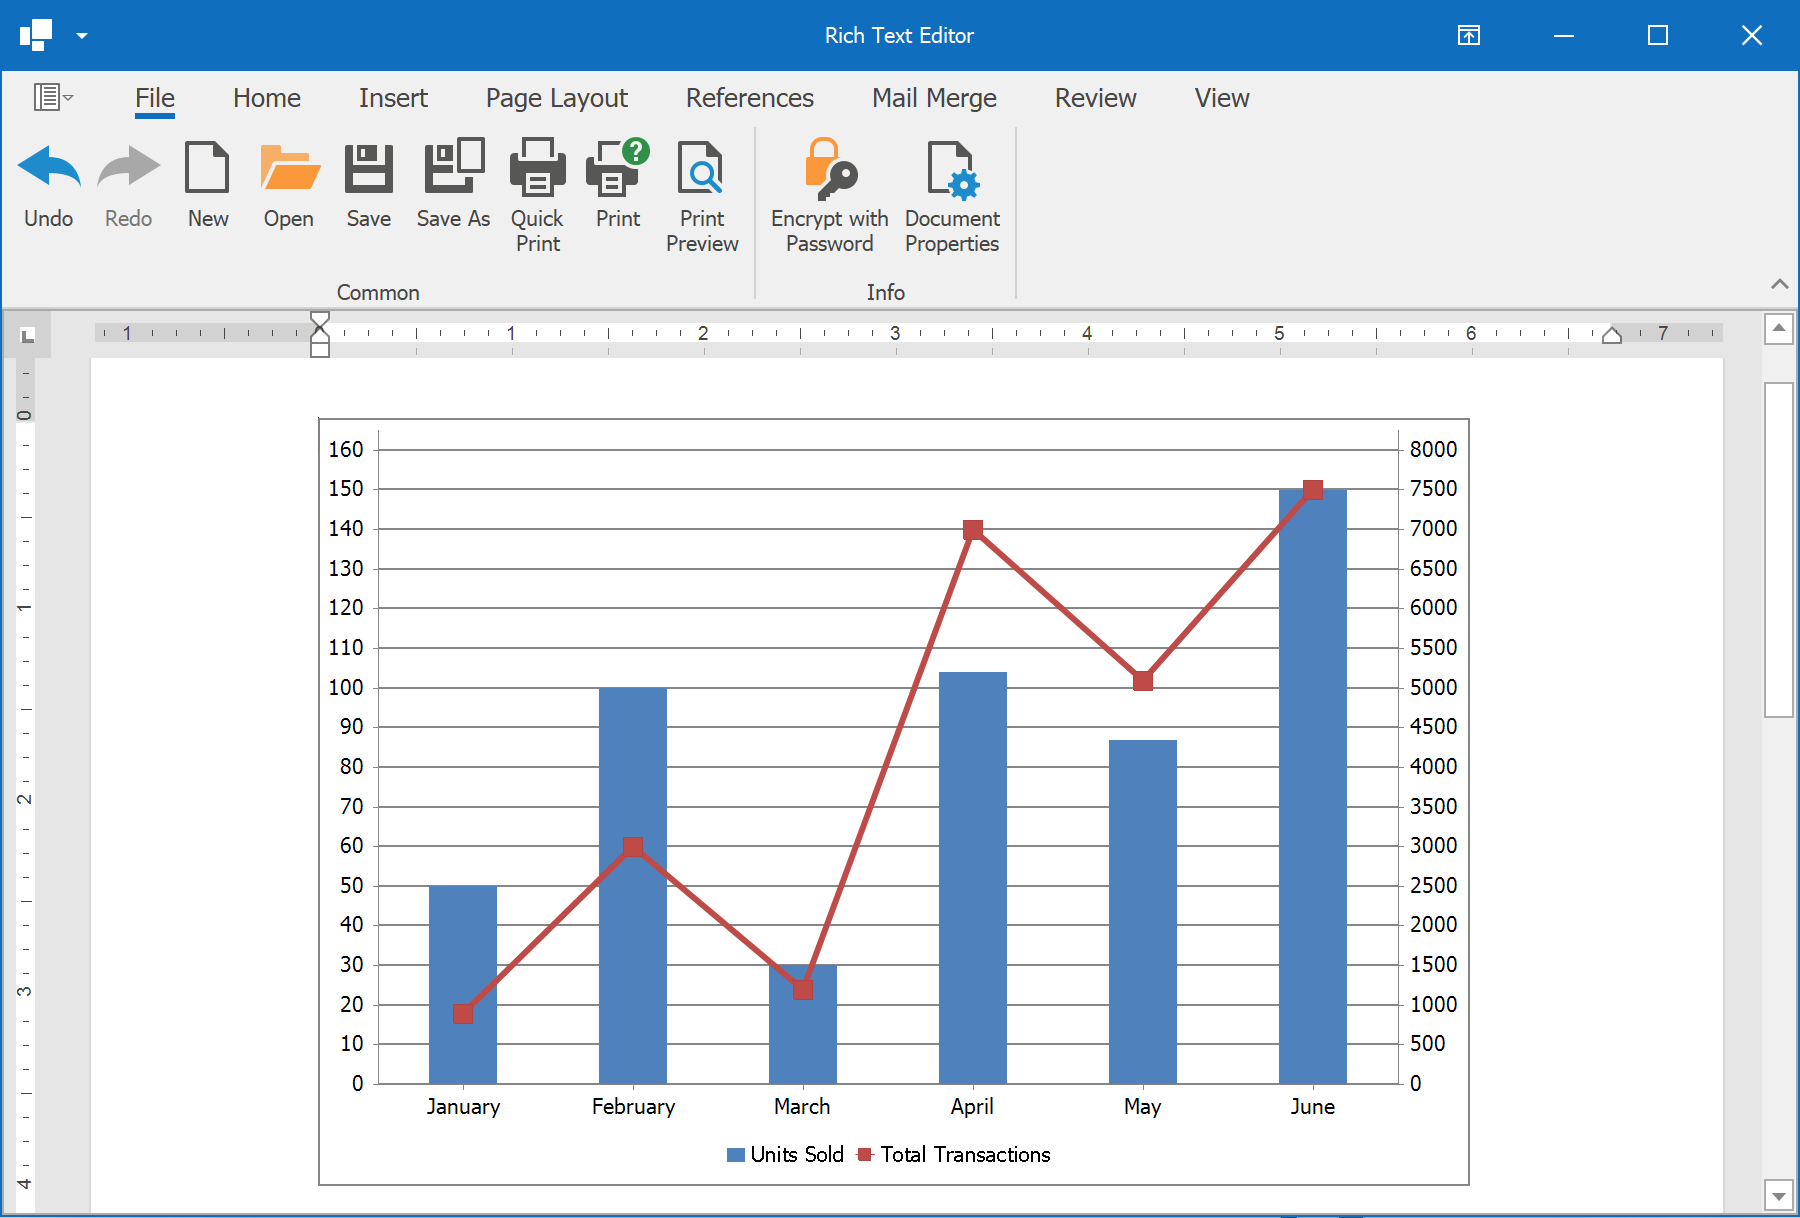Open Document Properties

pyautogui.click(x=951, y=168)
